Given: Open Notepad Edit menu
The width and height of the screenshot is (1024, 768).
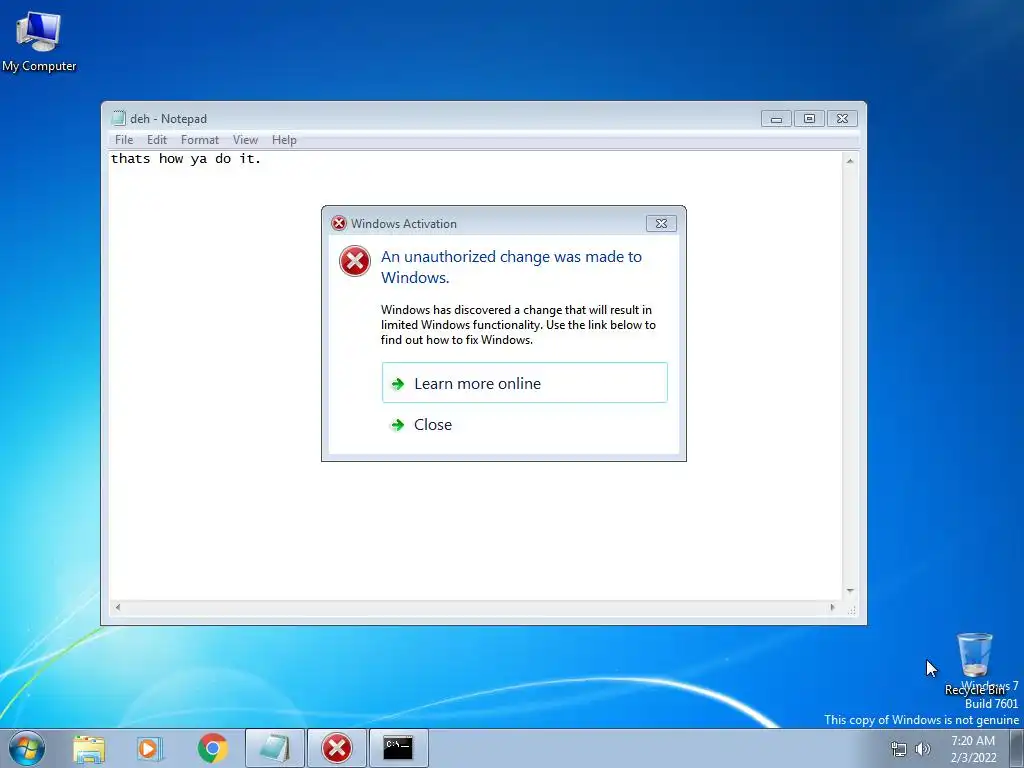Looking at the screenshot, I should click(x=157, y=140).
